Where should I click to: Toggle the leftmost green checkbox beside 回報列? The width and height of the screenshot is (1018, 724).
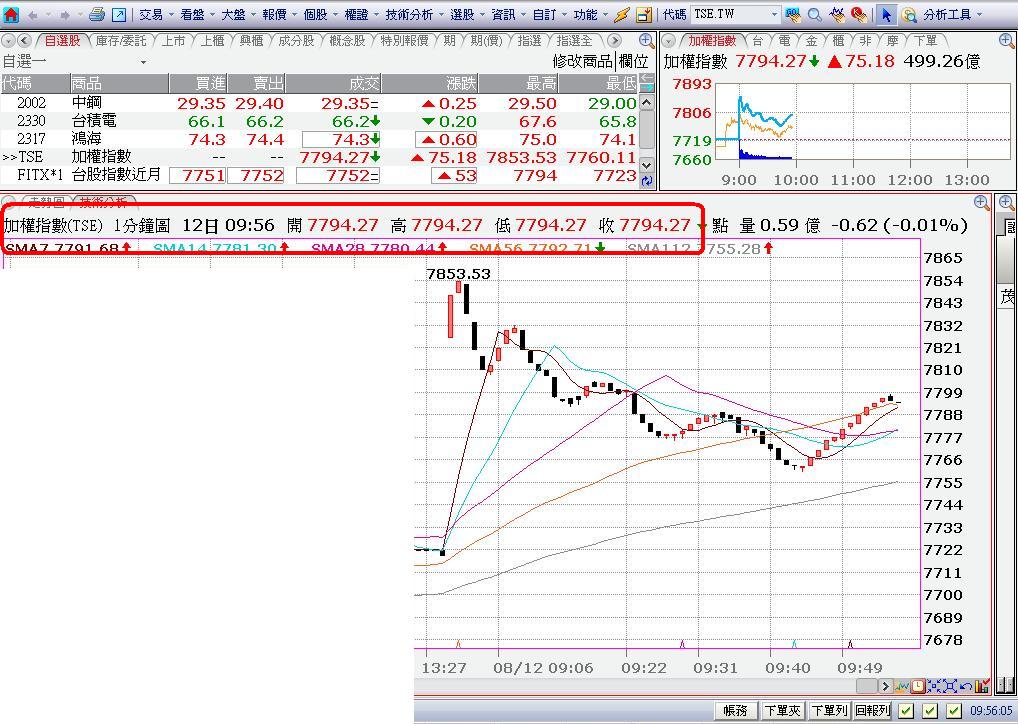pyautogui.click(x=906, y=711)
